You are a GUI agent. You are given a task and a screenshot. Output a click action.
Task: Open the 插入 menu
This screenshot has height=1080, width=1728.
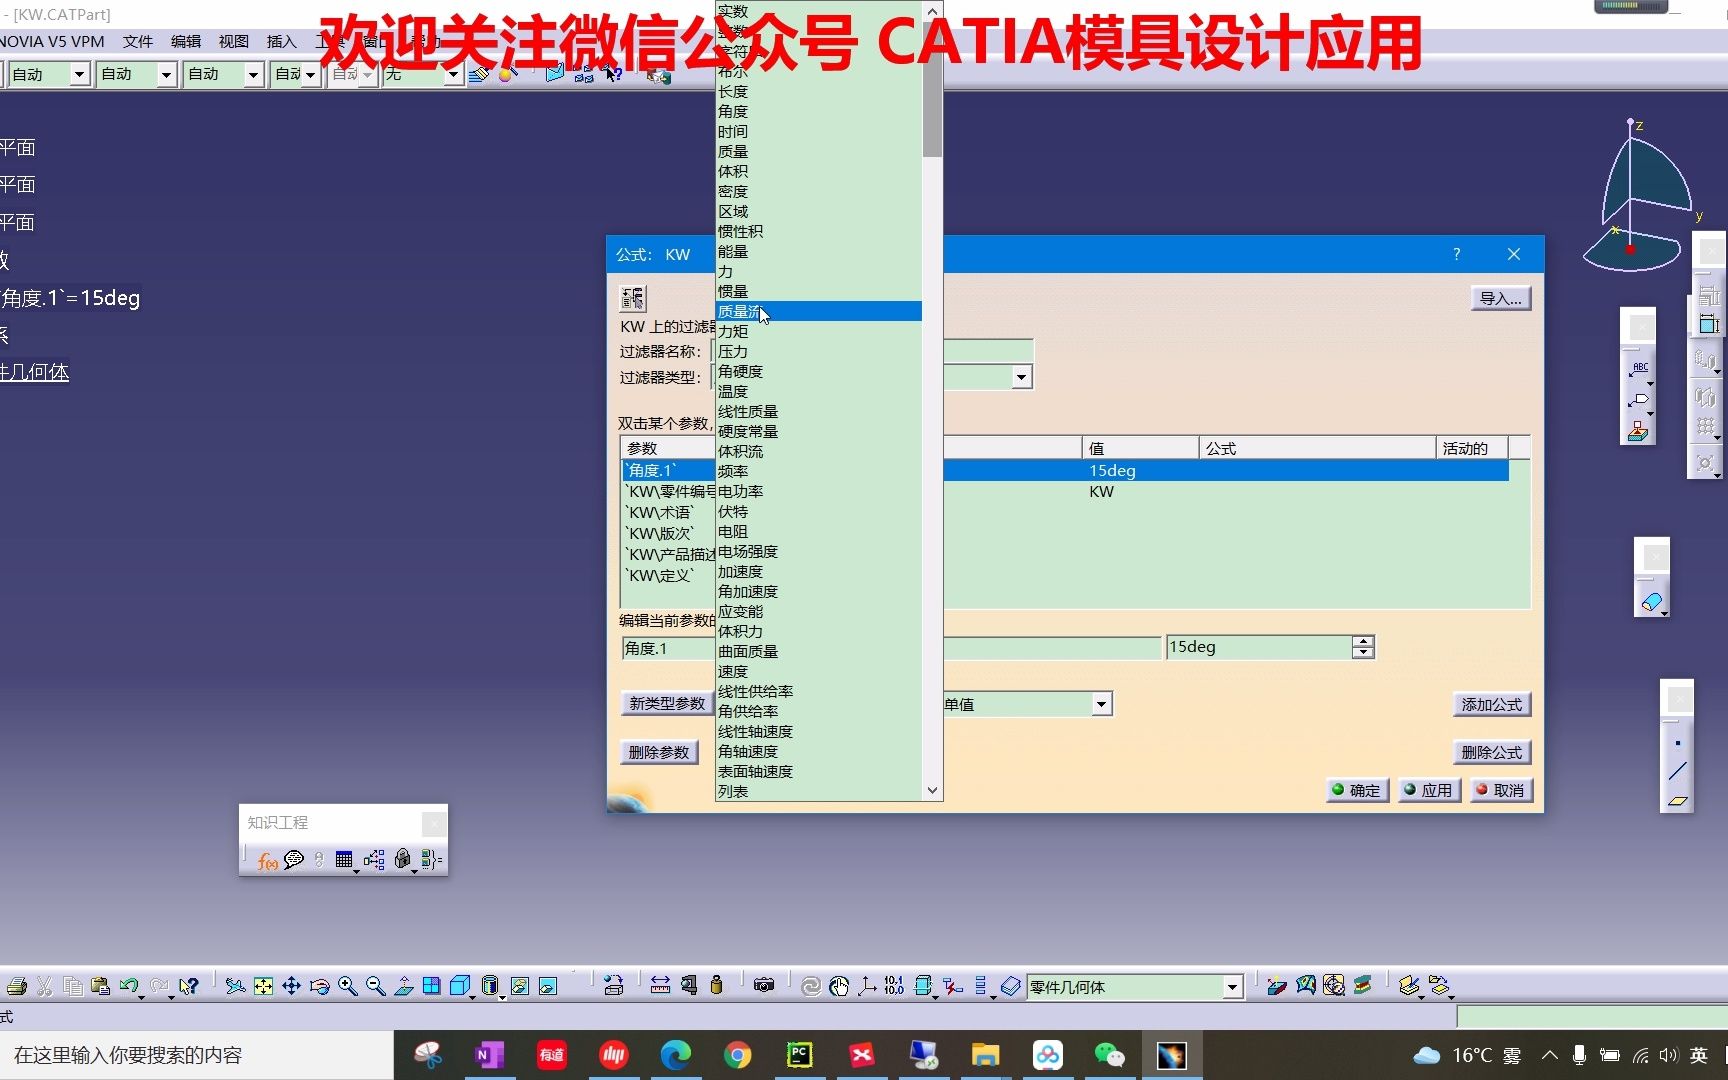pos(281,42)
